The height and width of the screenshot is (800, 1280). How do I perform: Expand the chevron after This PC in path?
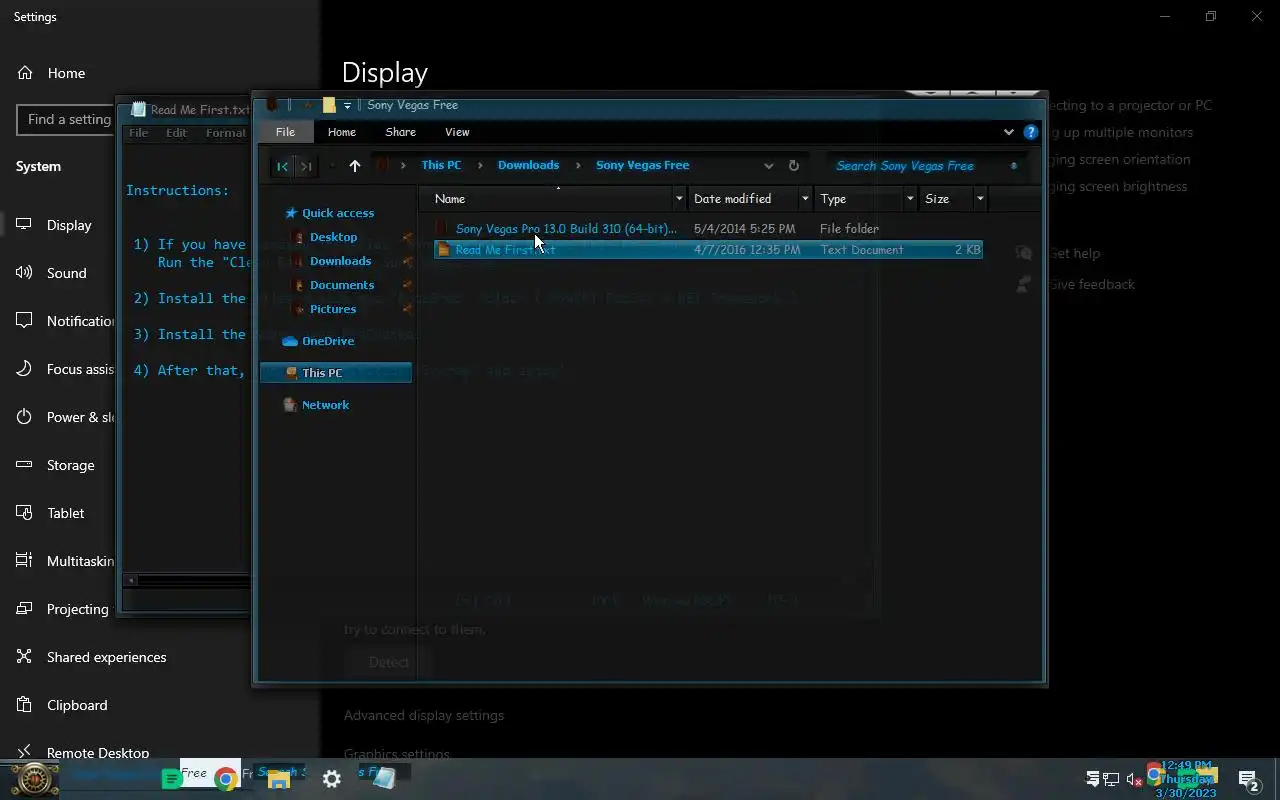(x=480, y=166)
